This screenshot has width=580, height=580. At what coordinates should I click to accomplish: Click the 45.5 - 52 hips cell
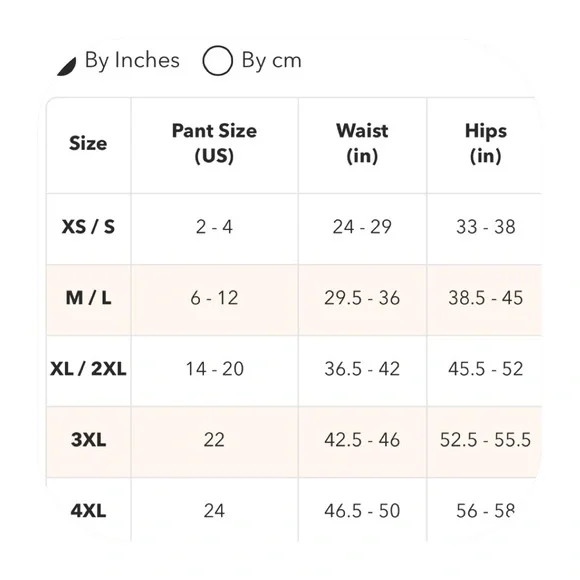point(486,369)
